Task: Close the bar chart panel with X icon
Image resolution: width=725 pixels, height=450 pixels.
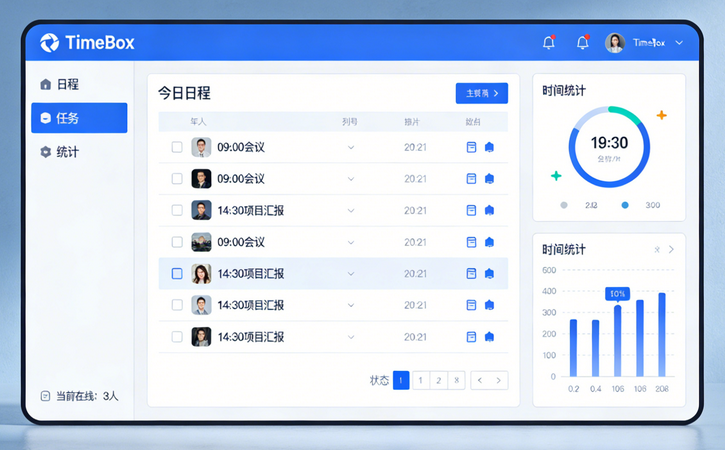Action: pyautogui.click(x=657, y=249)
